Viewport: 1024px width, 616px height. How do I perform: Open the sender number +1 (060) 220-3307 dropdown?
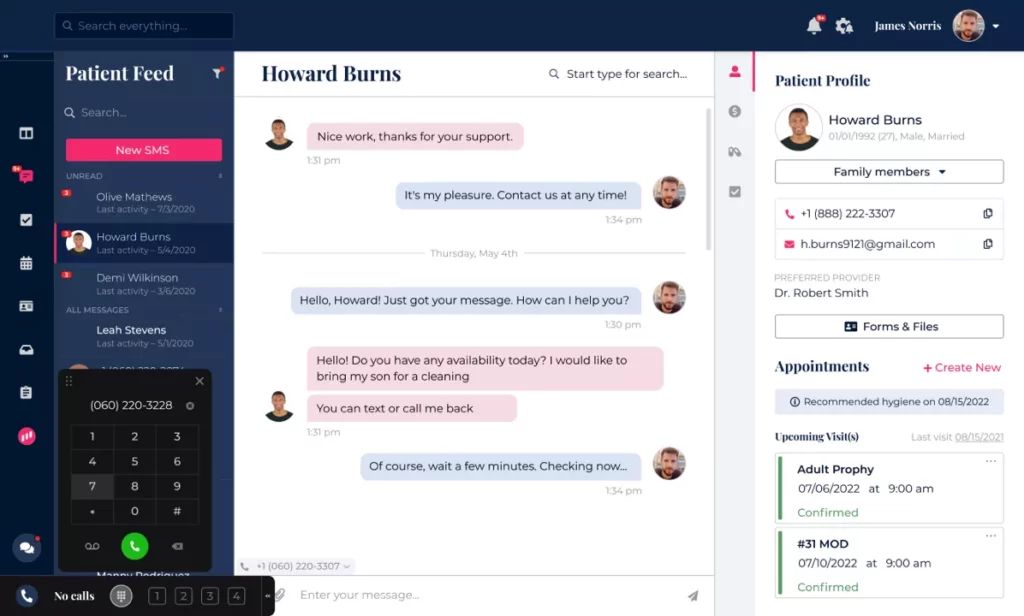[x=296, y=566]
